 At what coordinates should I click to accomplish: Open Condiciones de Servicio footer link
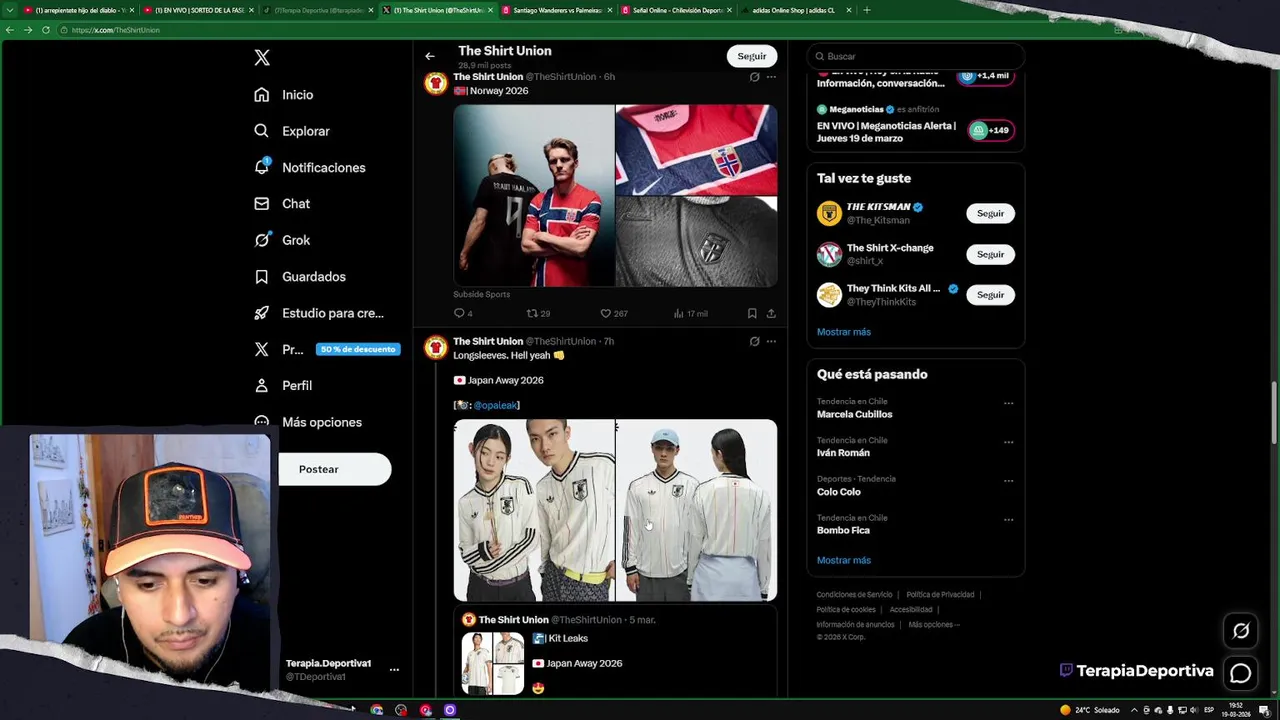(854, 595)
